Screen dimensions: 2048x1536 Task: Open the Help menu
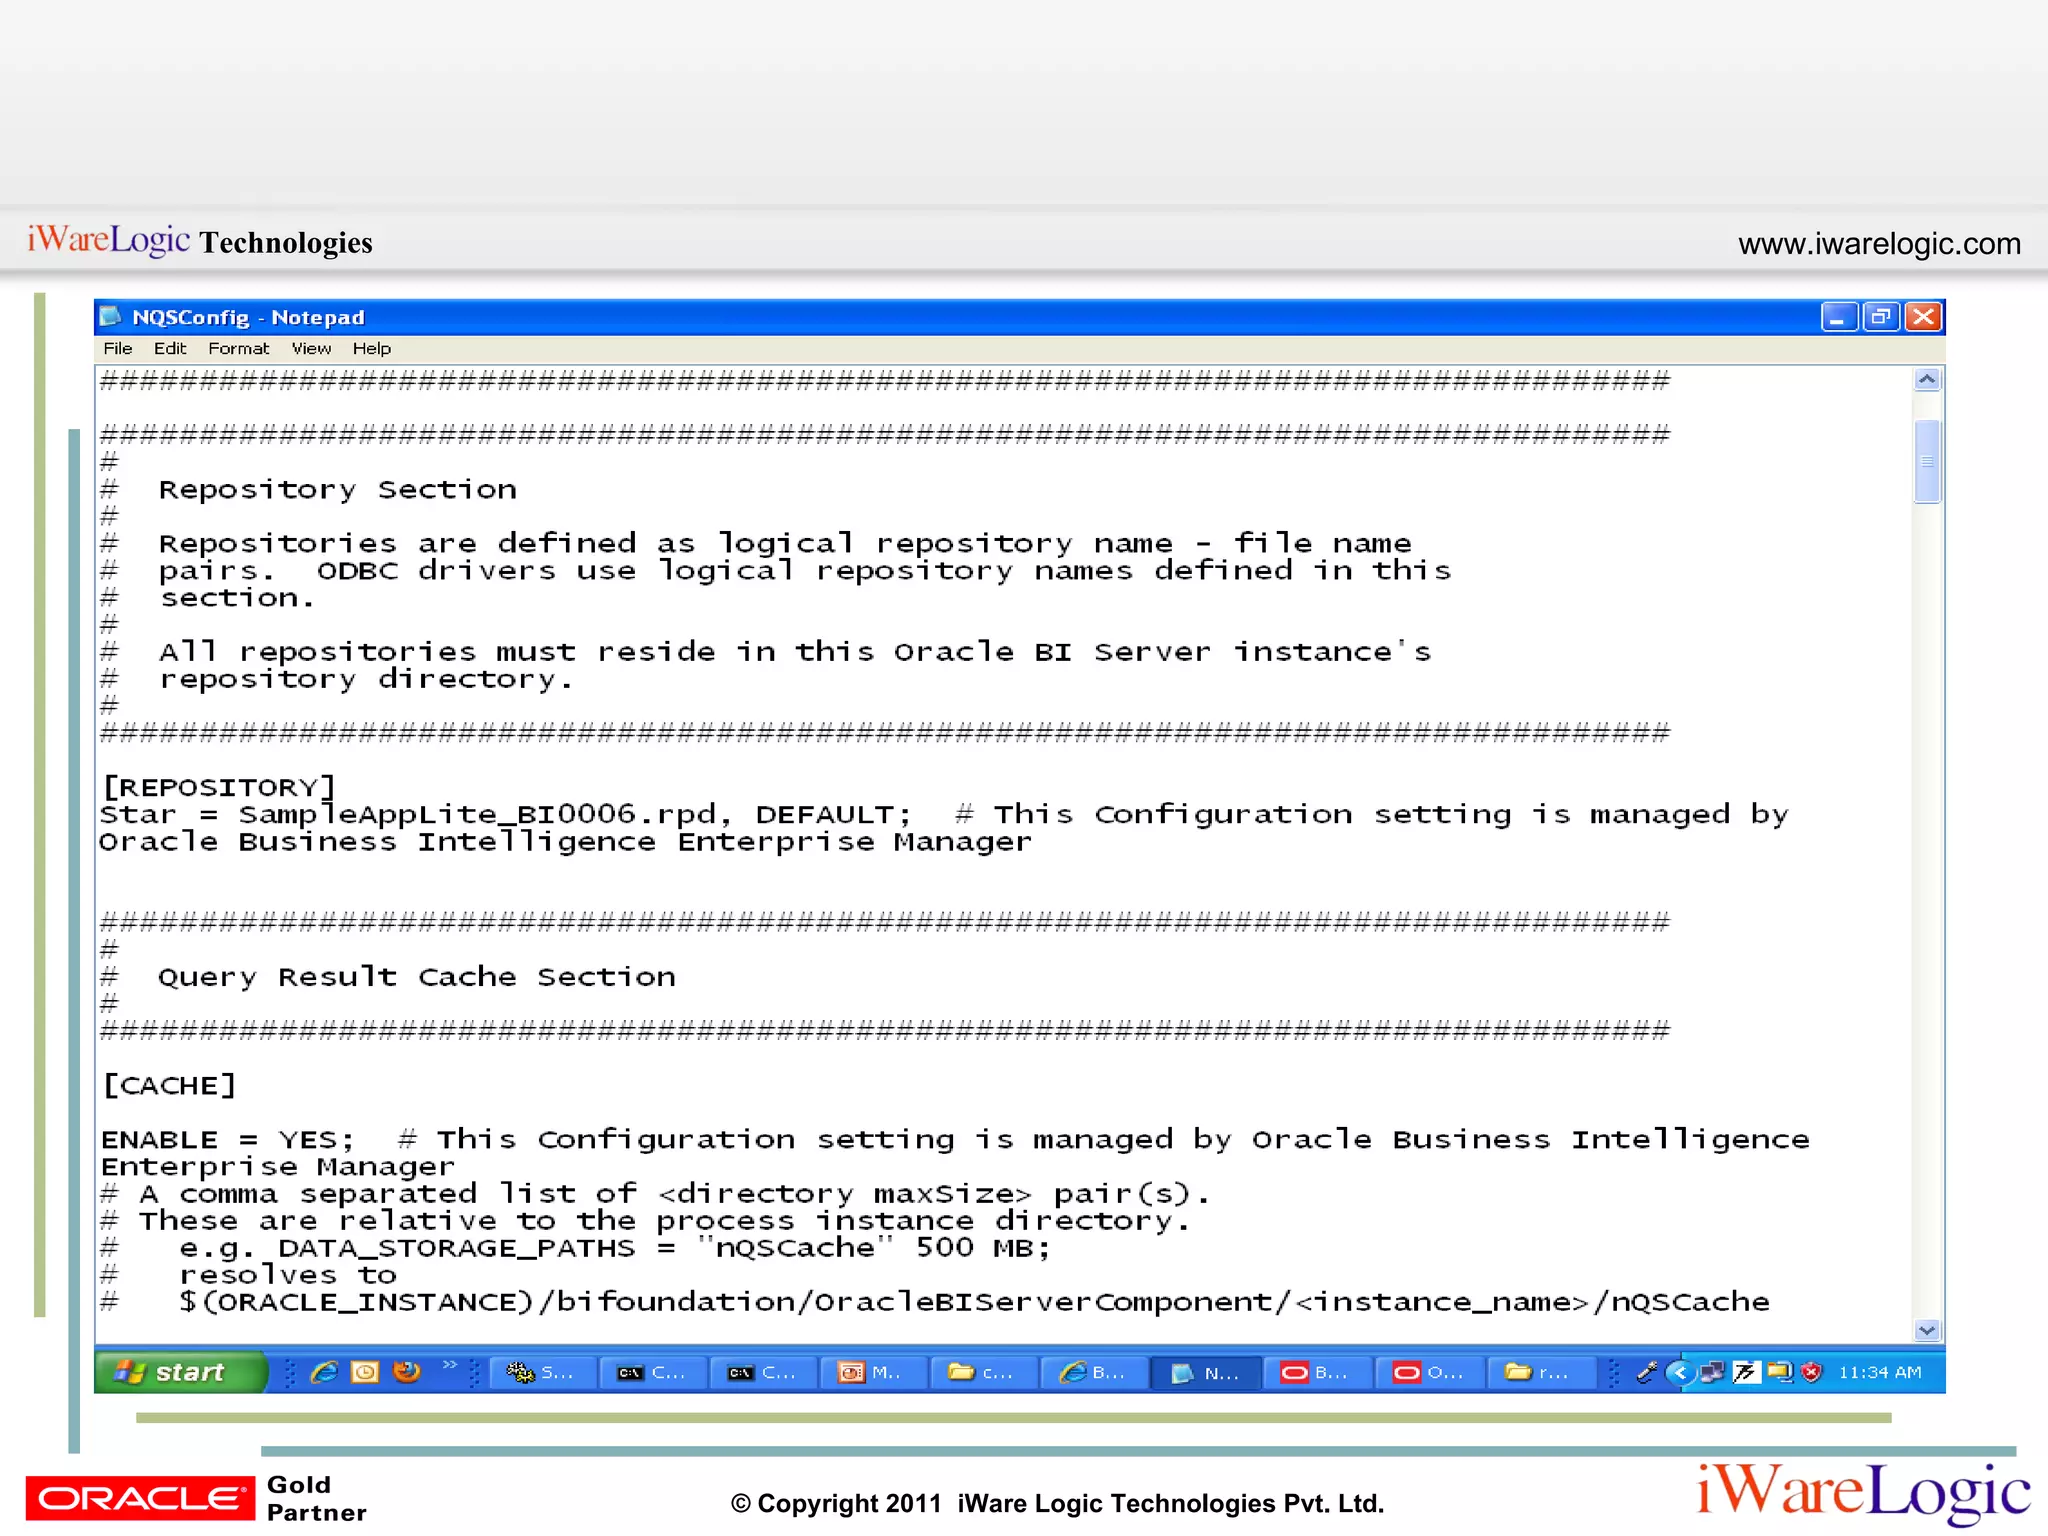[x=371, y=348]
